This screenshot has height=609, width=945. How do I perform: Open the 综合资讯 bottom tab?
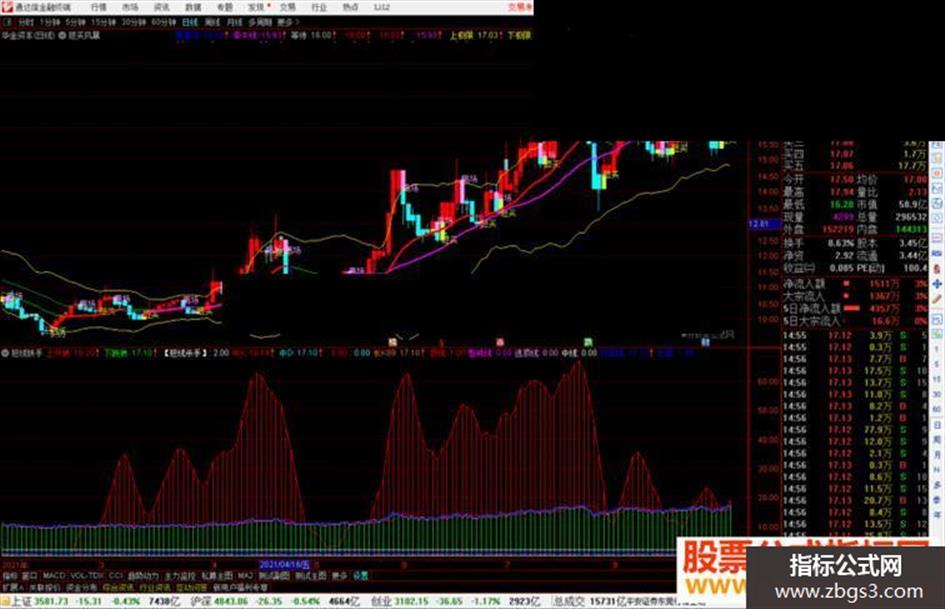118,587
